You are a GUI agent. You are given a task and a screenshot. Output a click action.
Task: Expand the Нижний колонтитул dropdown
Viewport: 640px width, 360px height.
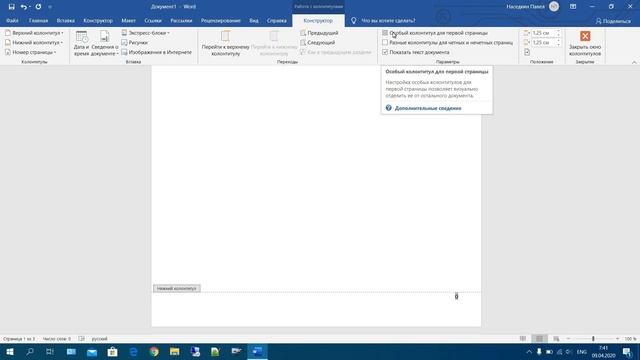(34, 42)
